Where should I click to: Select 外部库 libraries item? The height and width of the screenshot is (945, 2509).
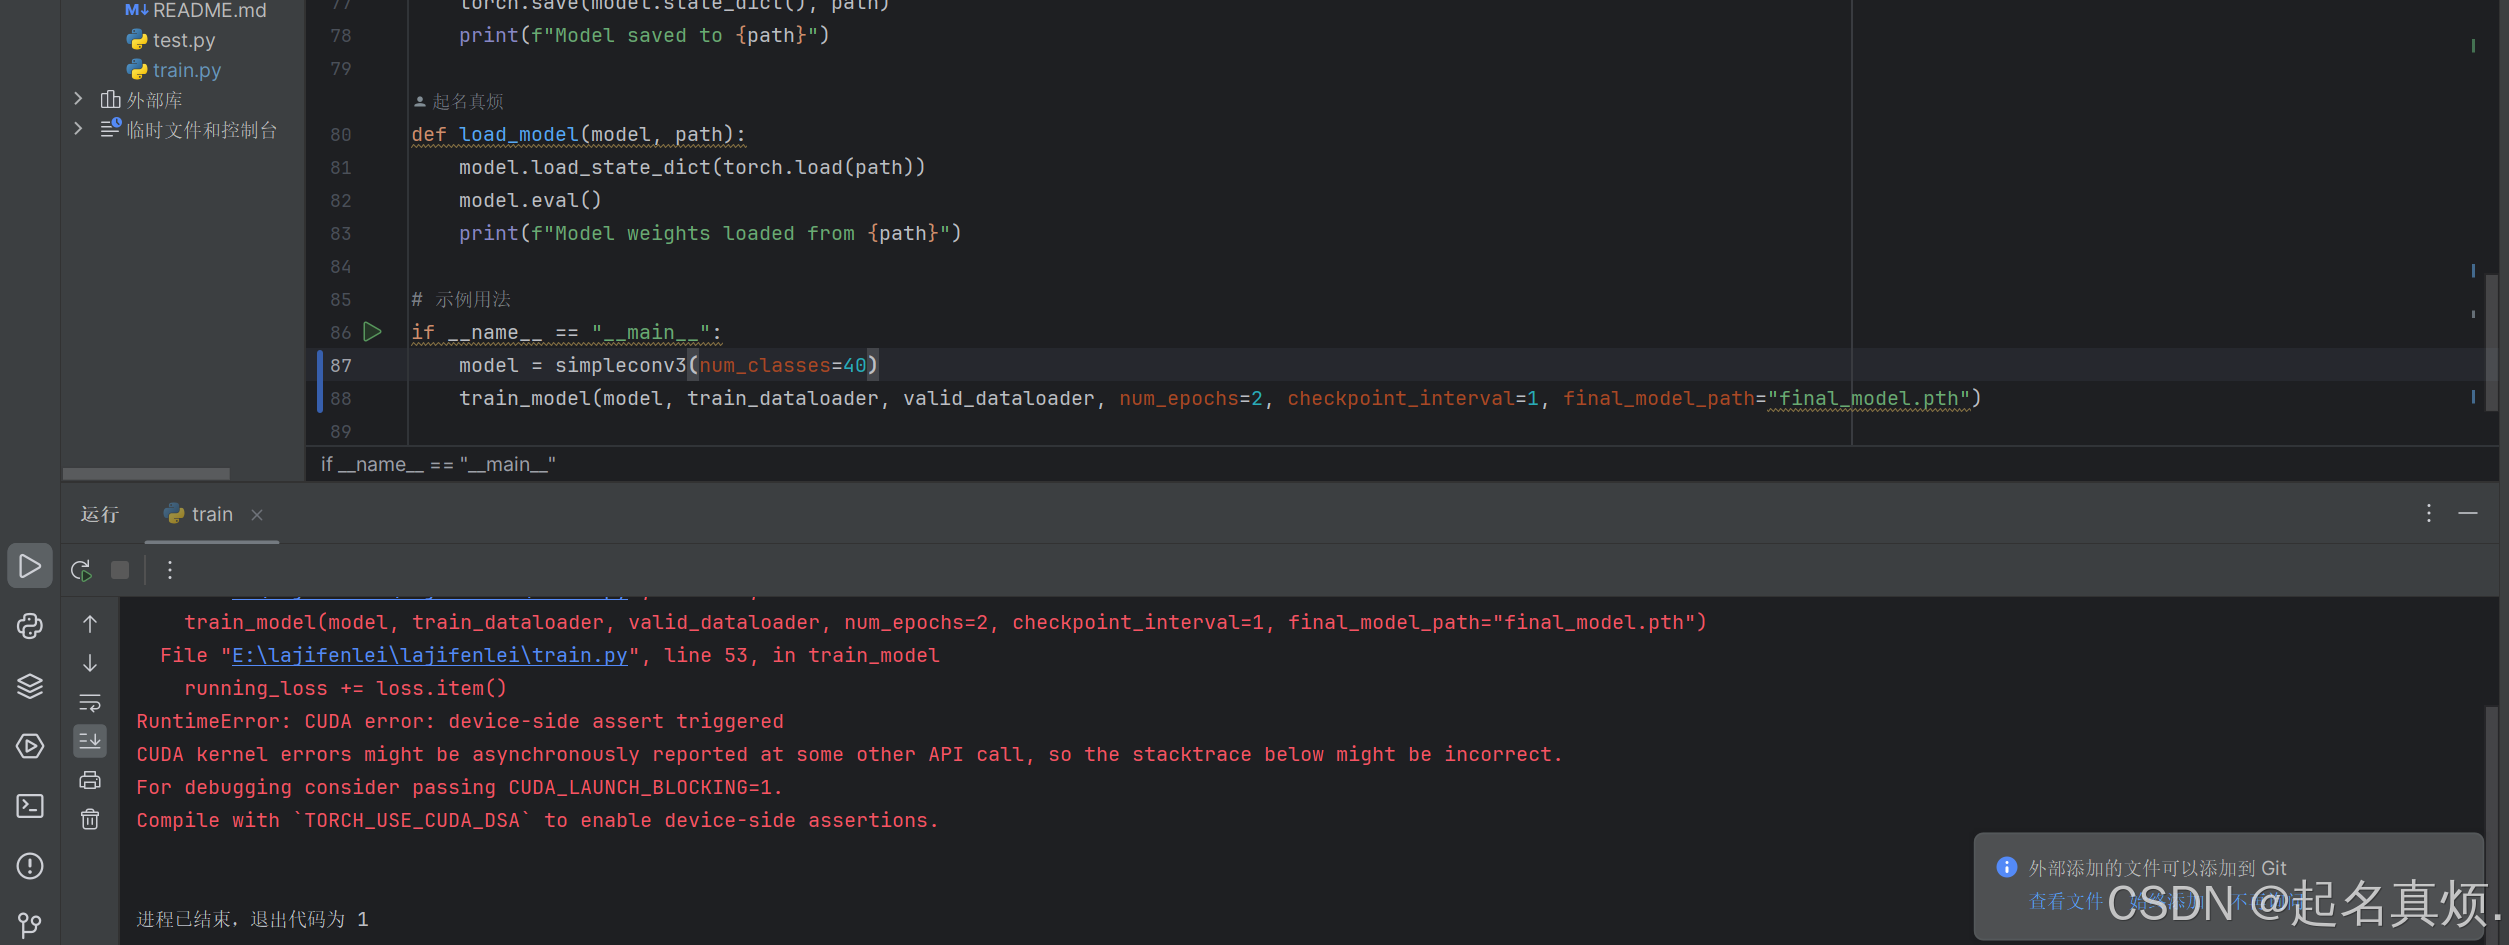[x=142, y=100]
